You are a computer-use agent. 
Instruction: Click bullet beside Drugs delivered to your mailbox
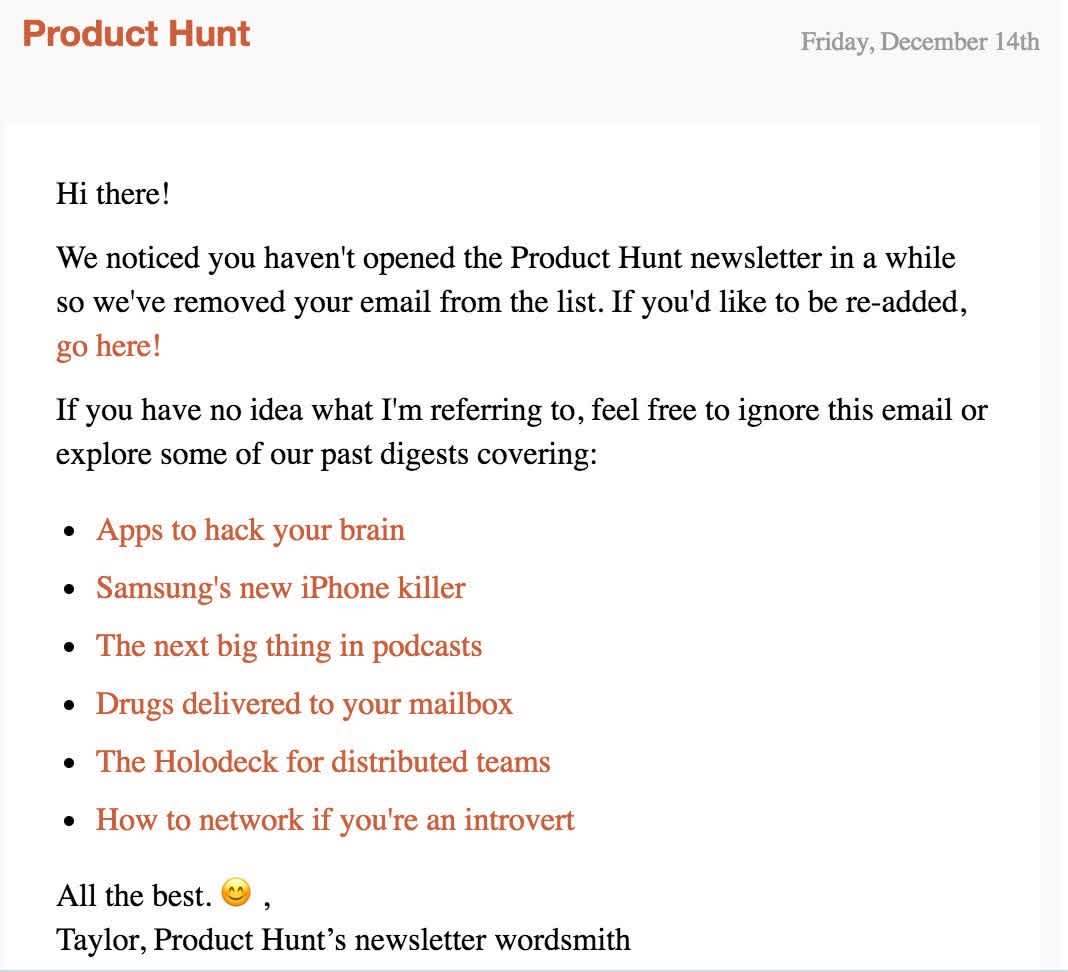(69, 706)
